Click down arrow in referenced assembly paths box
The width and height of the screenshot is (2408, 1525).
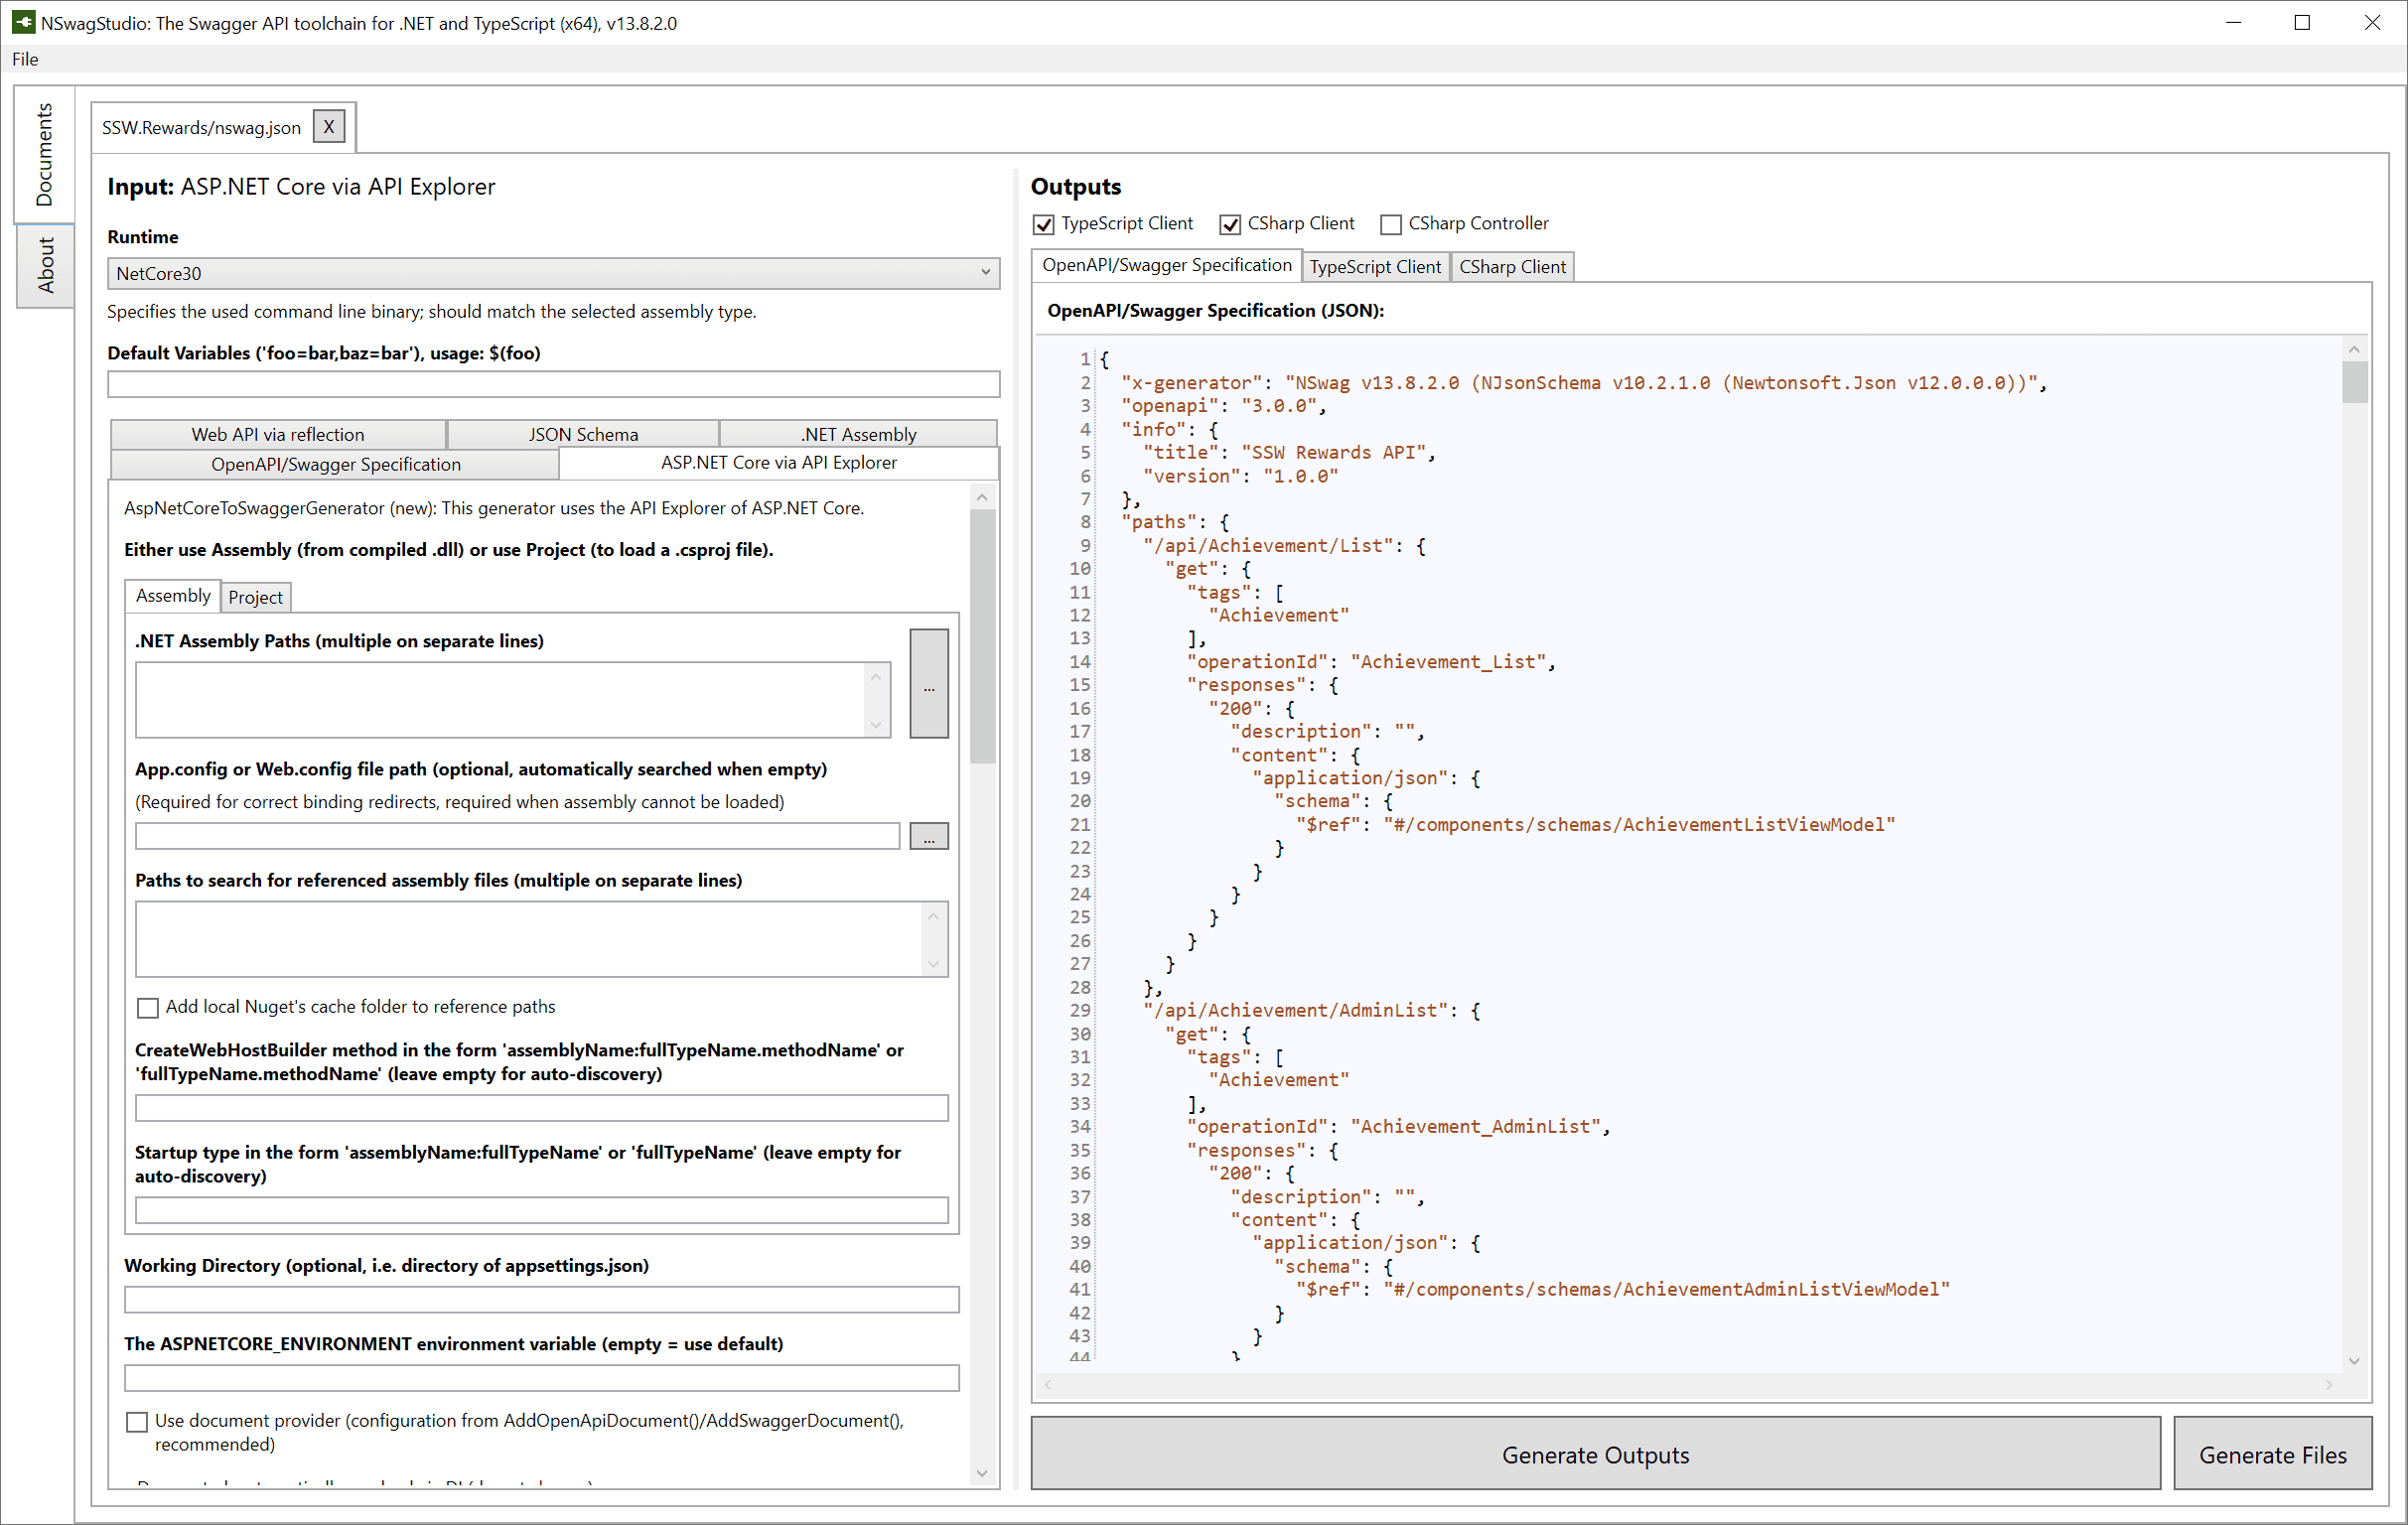point(932,964)
